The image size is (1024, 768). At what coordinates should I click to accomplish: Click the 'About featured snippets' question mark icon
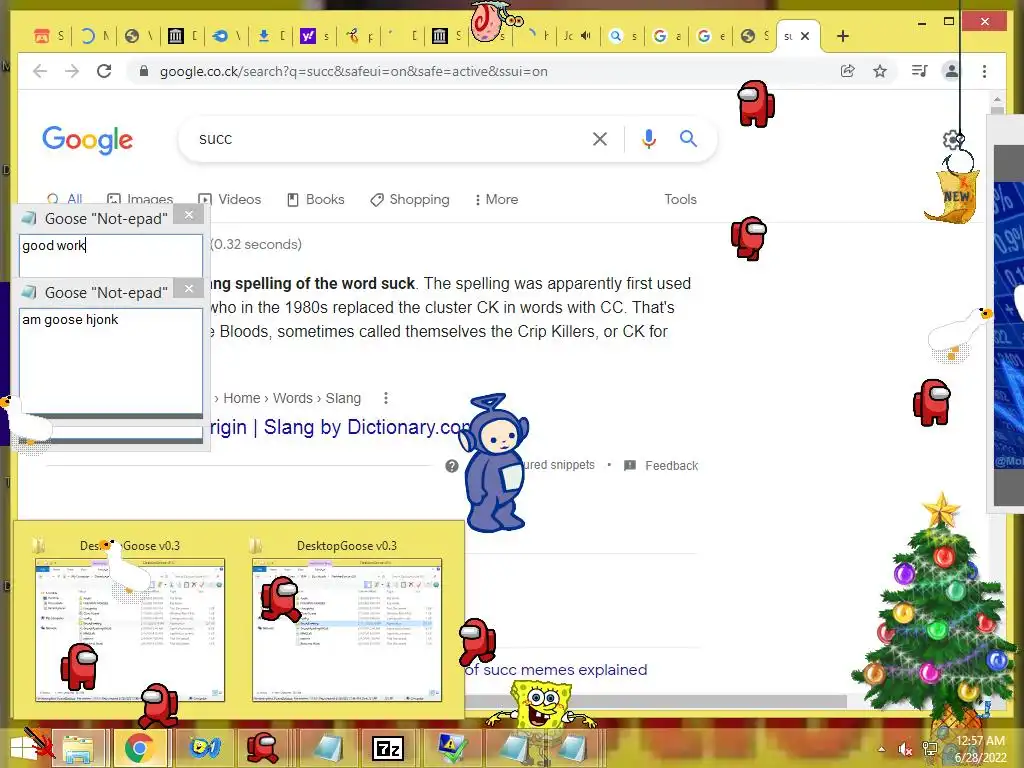(451, 466)
